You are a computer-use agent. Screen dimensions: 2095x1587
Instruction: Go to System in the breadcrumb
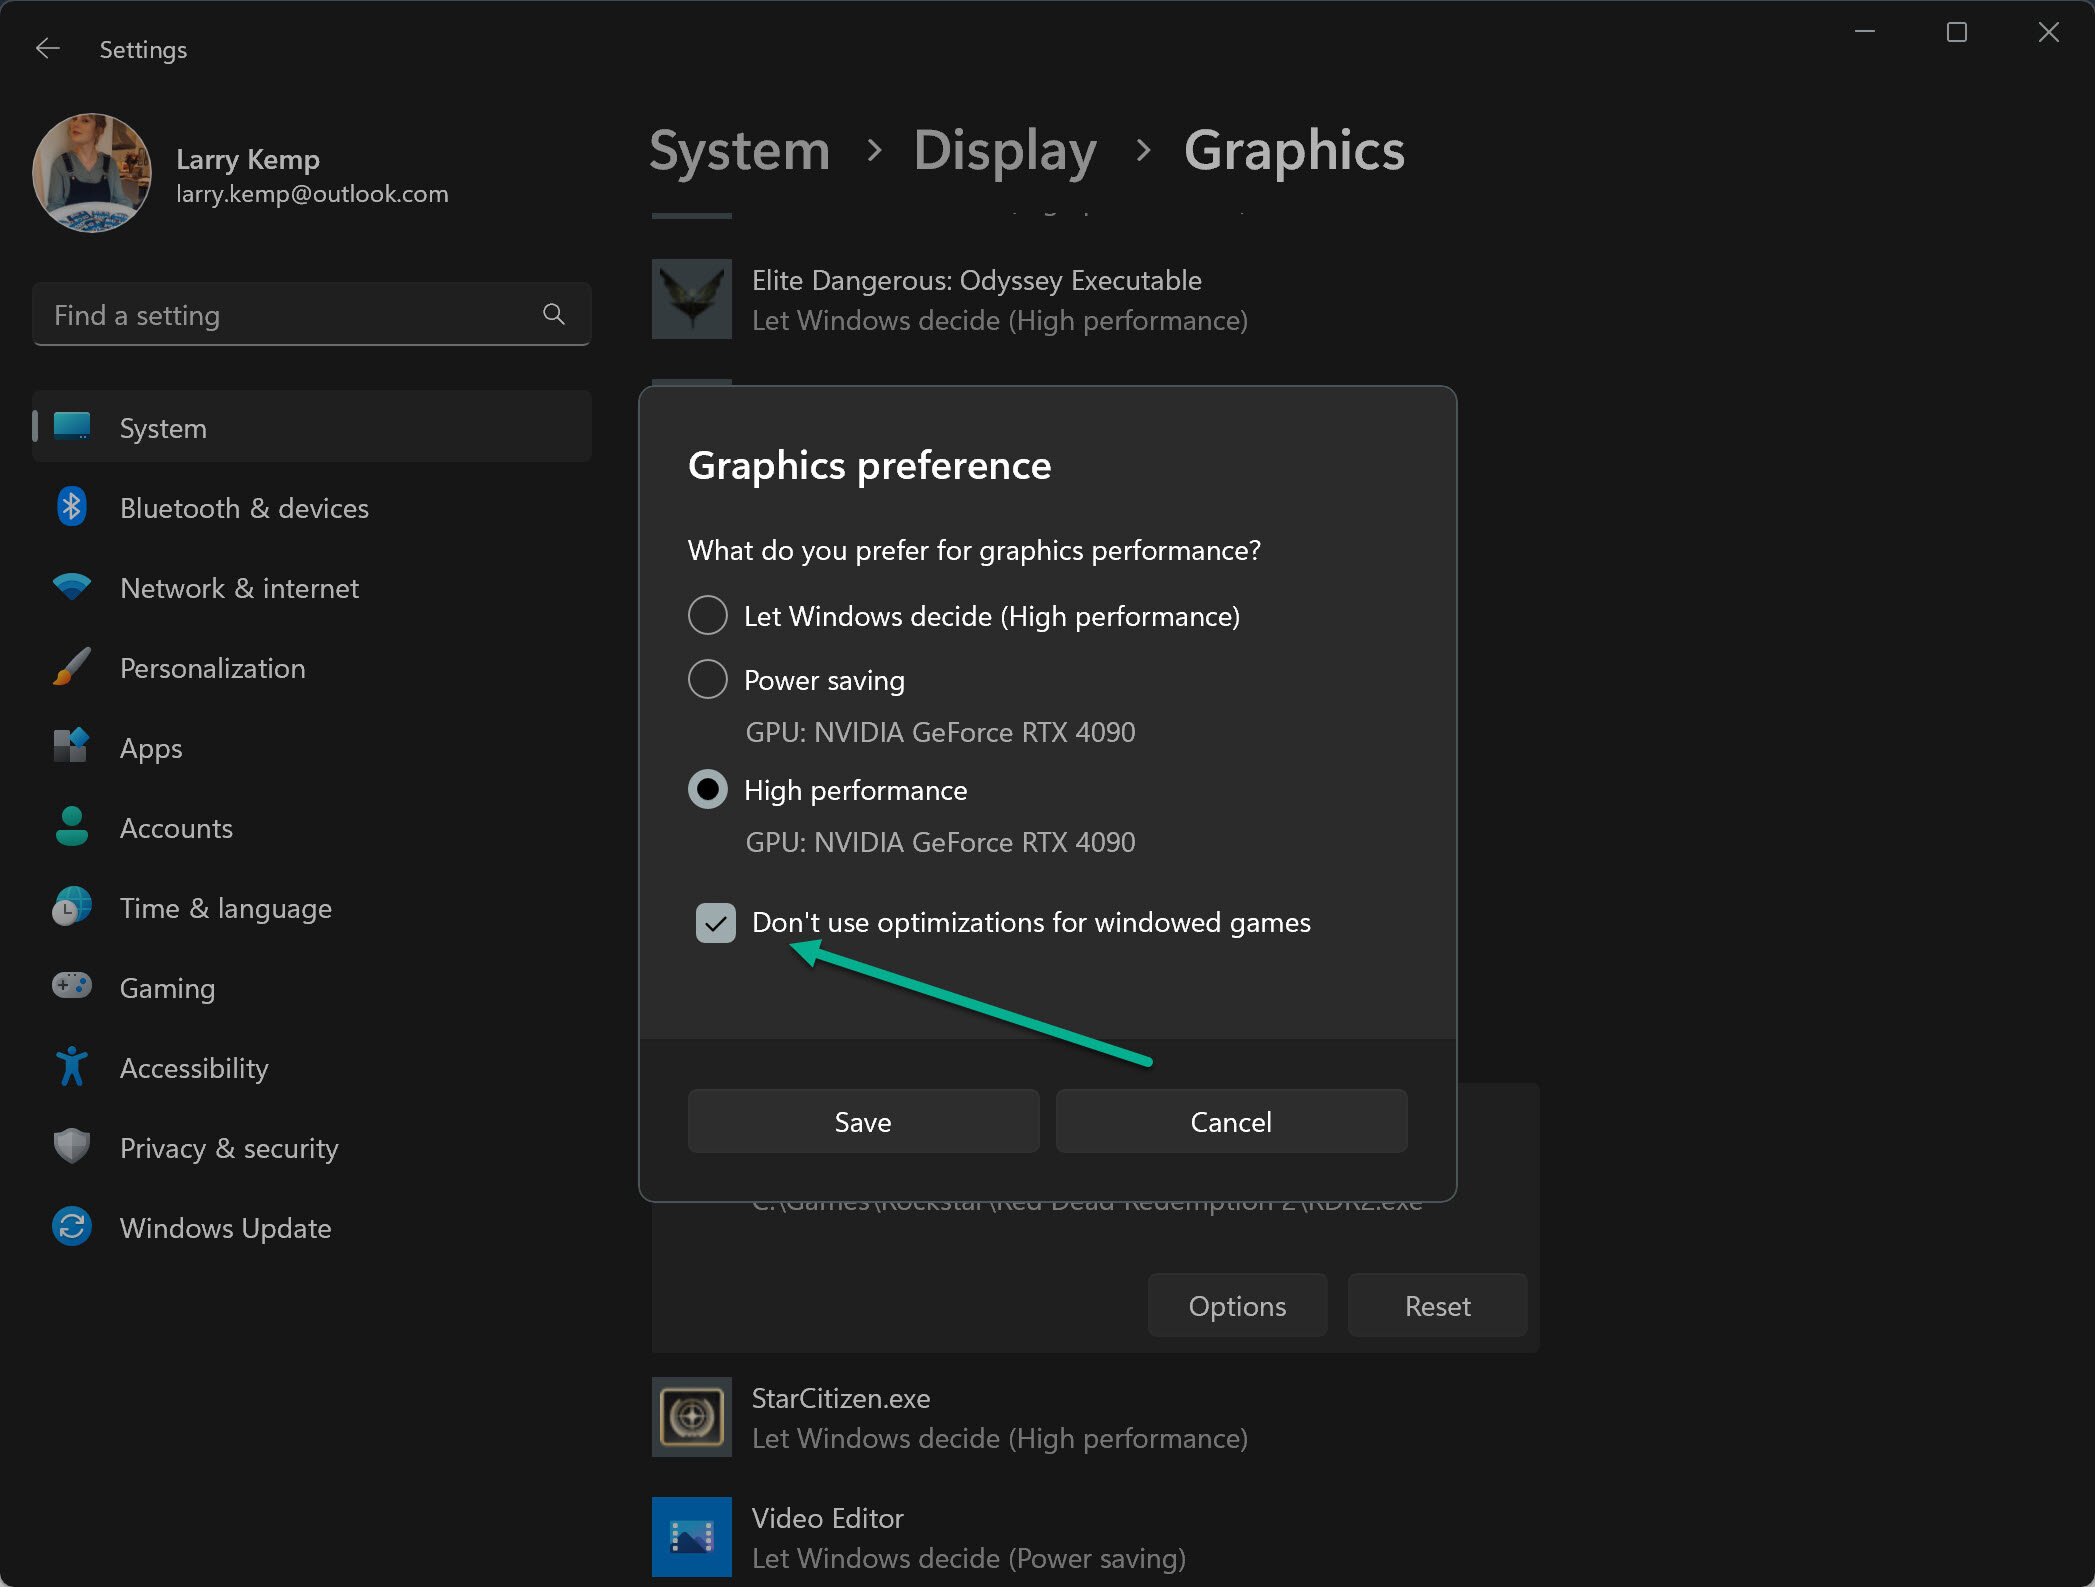pos(739,151)
